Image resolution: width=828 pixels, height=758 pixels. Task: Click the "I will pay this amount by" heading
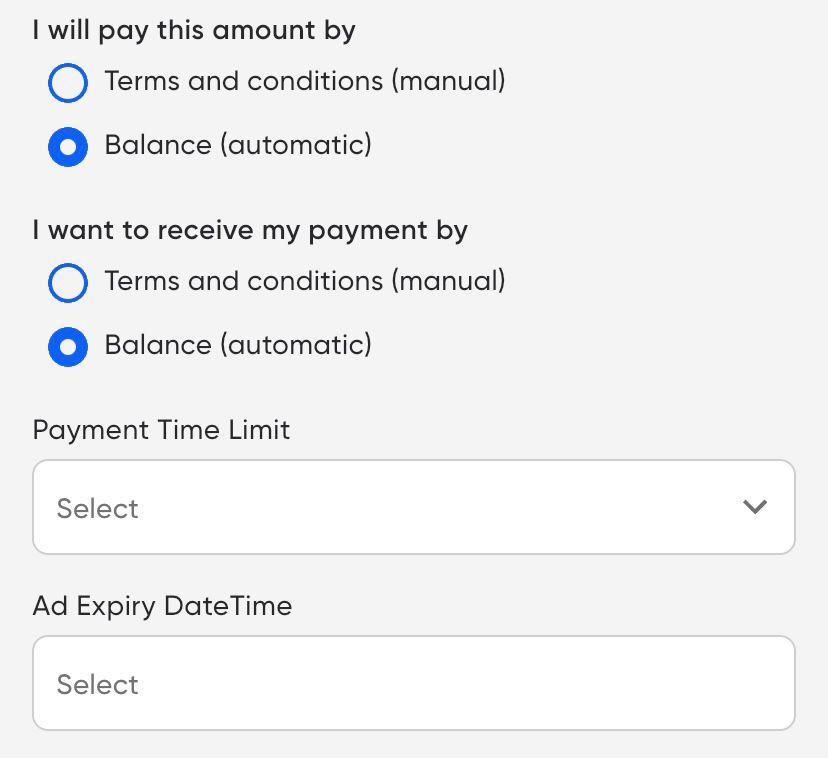194,30
